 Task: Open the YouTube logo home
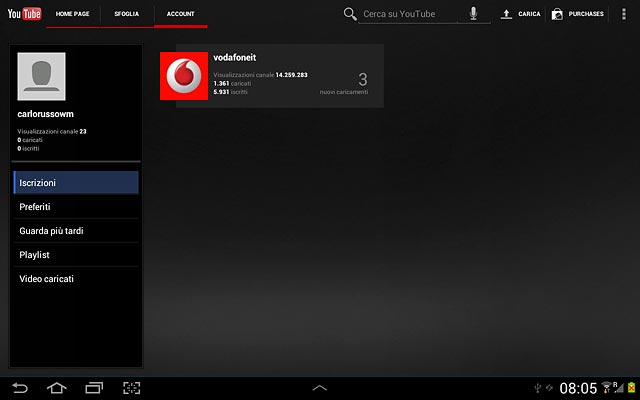(24, 14)
